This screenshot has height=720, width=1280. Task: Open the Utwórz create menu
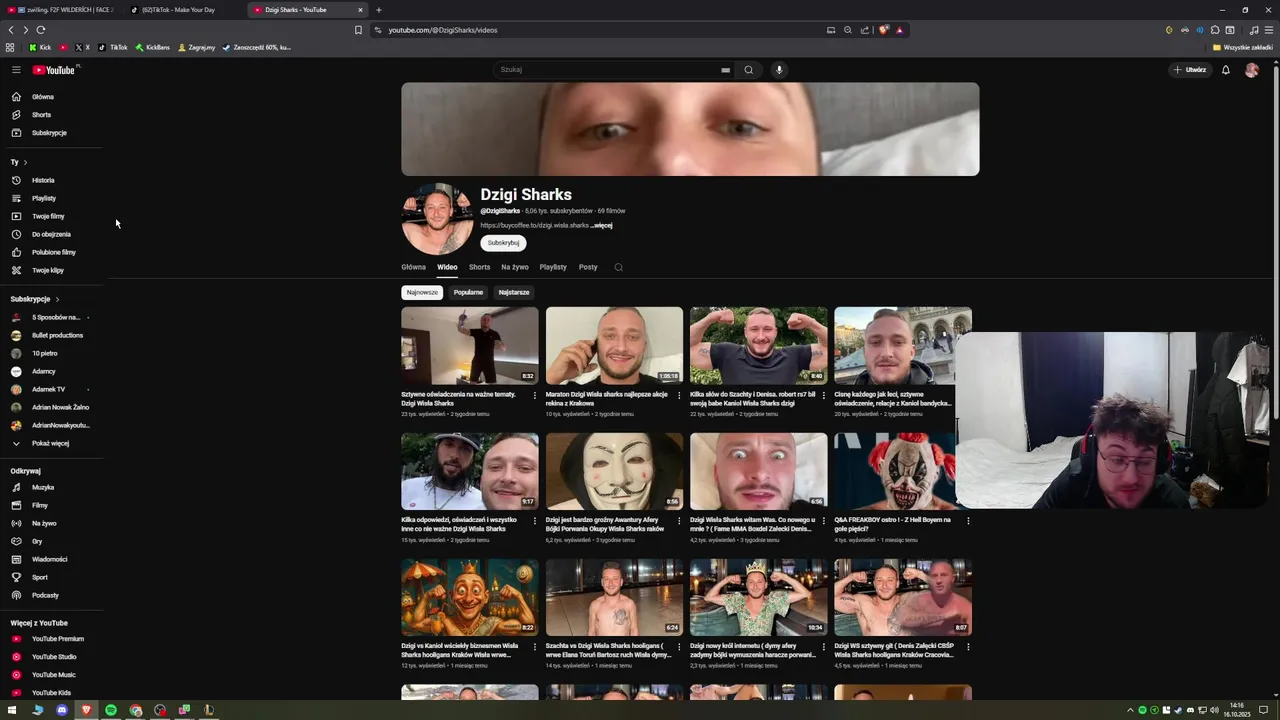(x=1190, y=70)
